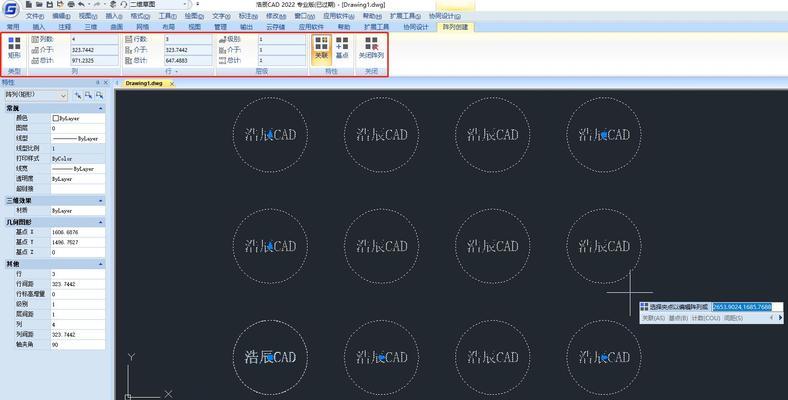Choose the 计数(COU) prompt option

[706, 318]
